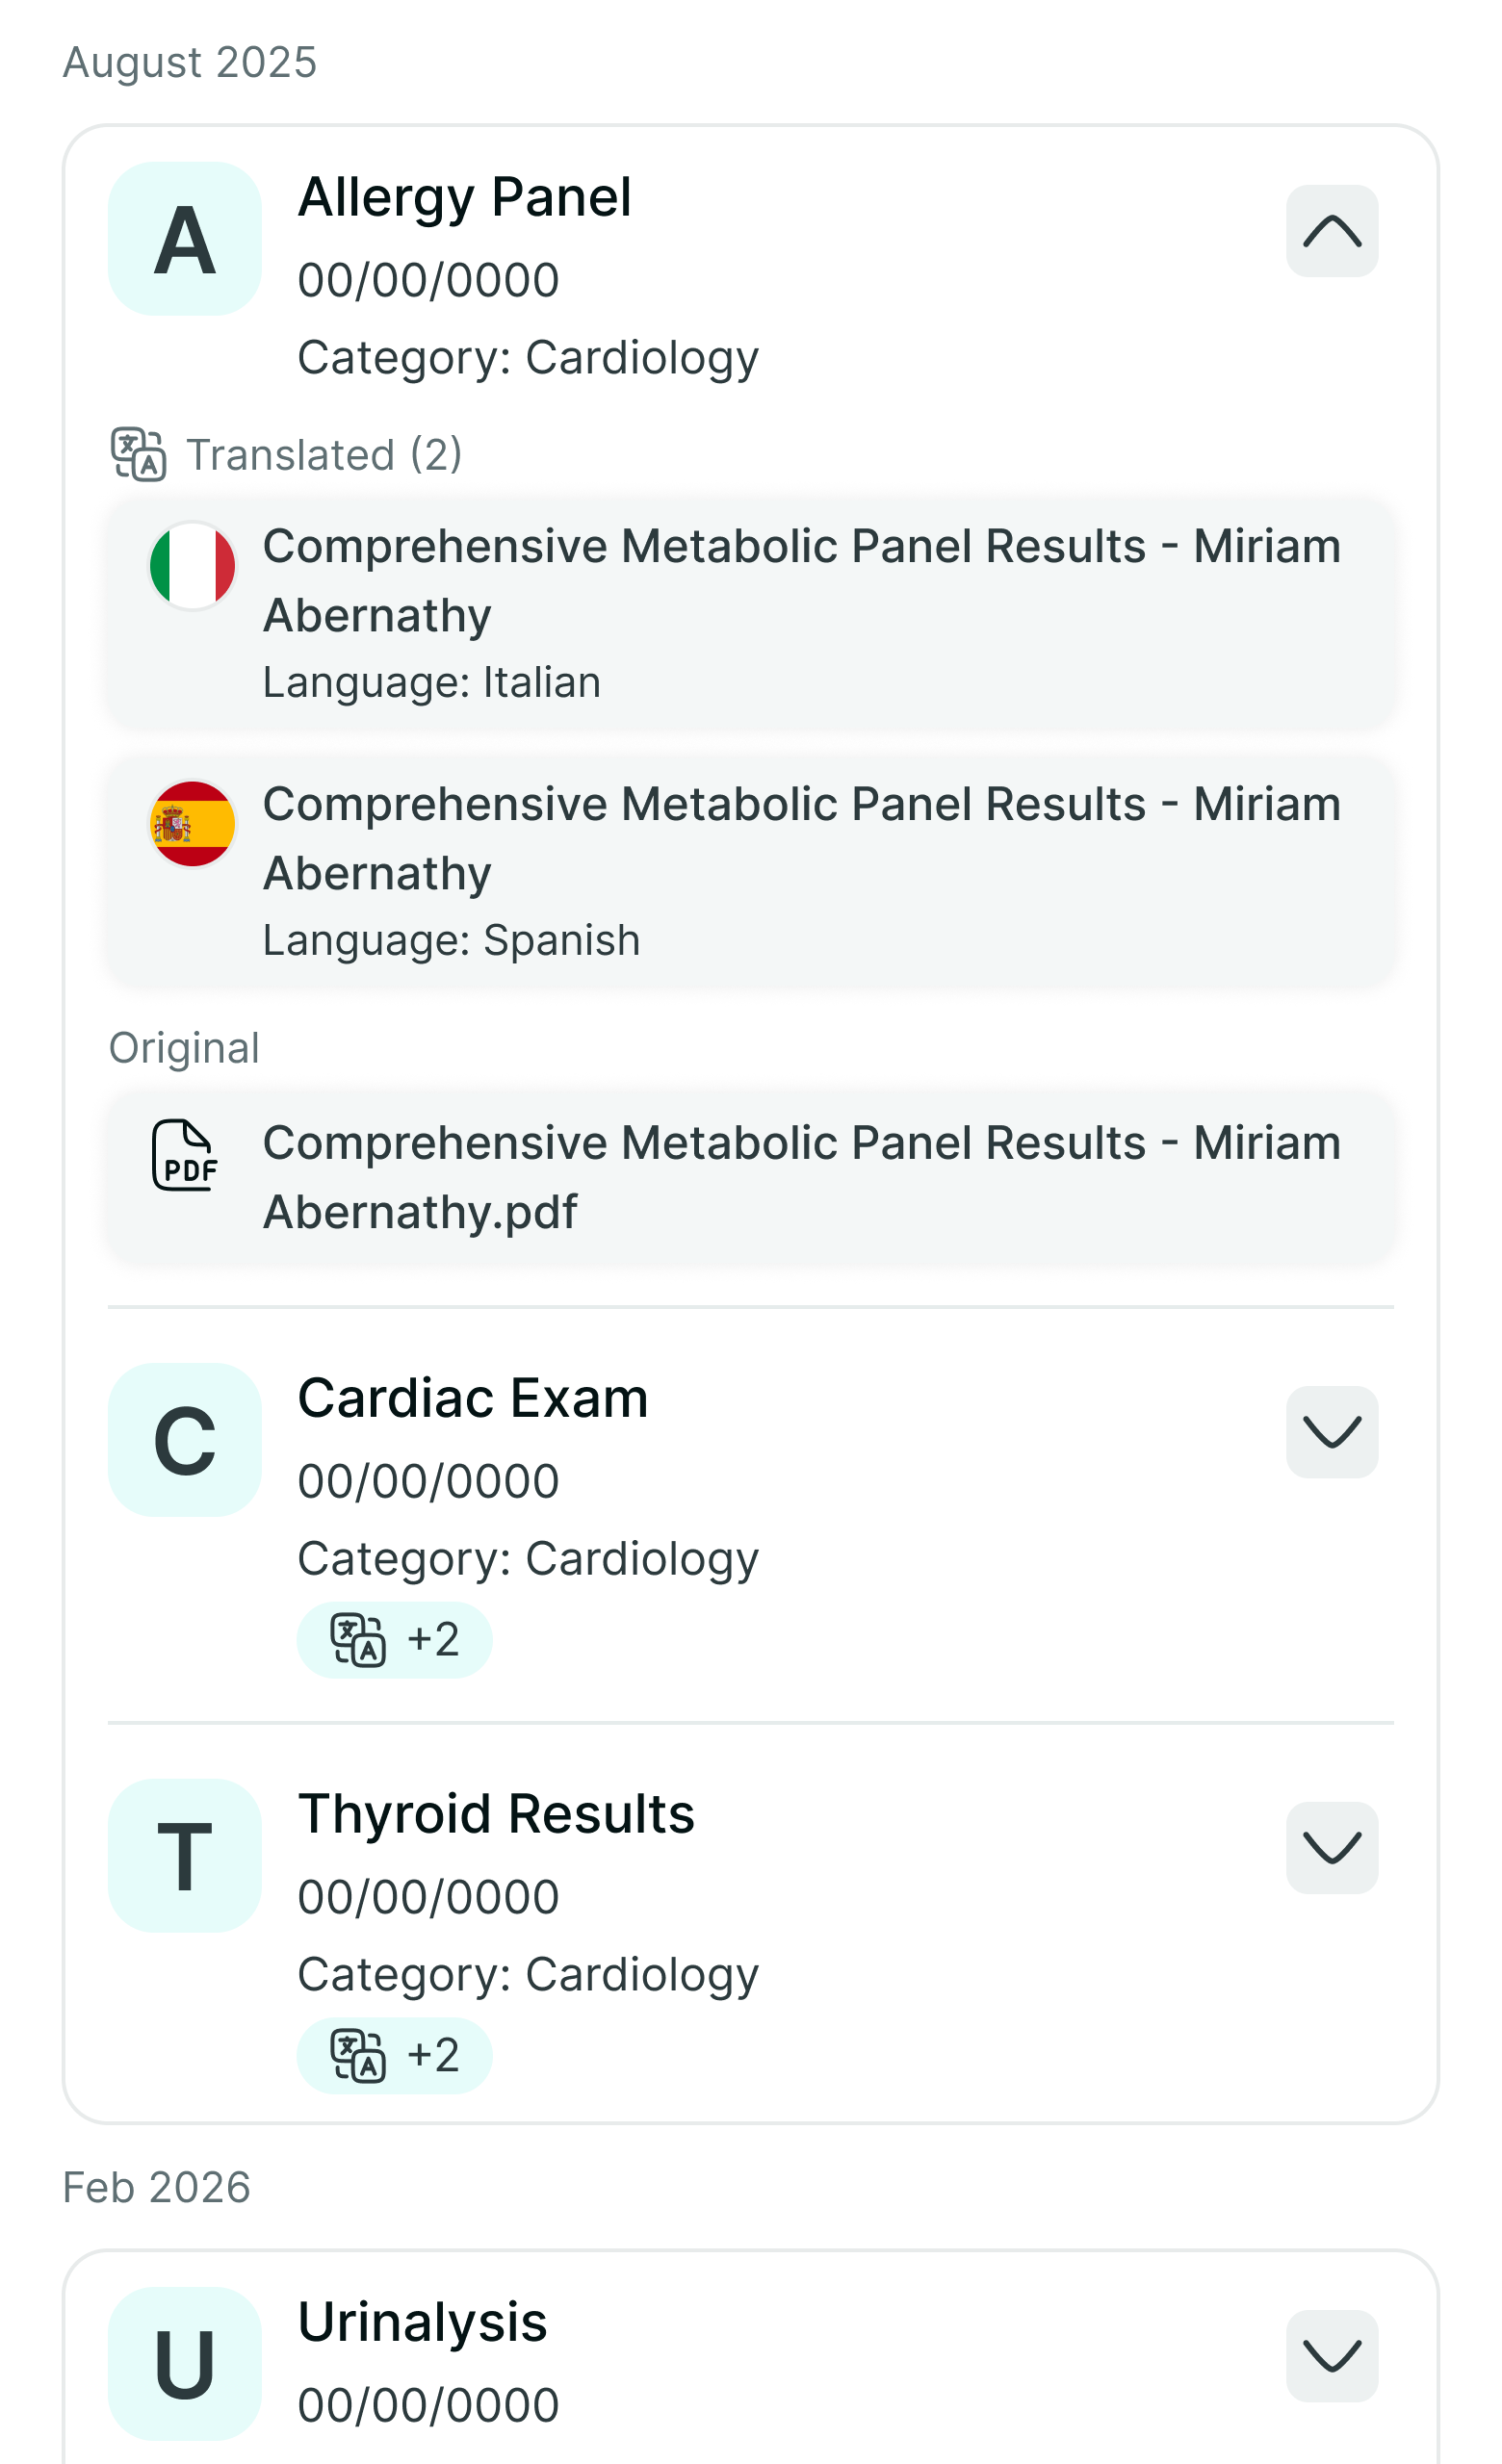Click the Italian flag icon
Image resolution: width=1502 pixels, height=2464 pixels.
[x=192, y=565]
